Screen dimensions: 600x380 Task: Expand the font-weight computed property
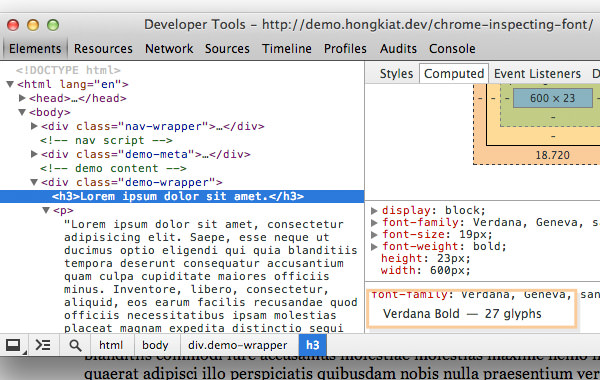coord(374,246)
